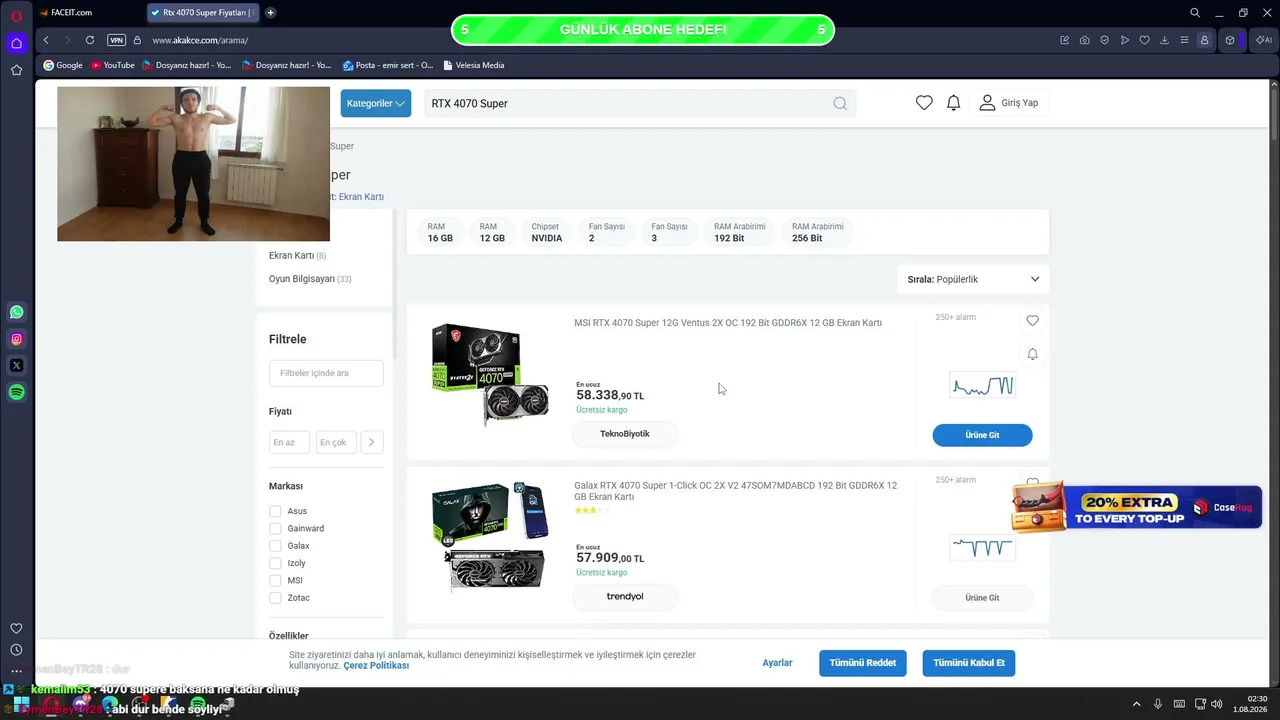Open the MSI product price history chart
Viewport: 1280px width, 720px height.
[x=982, y=385]
